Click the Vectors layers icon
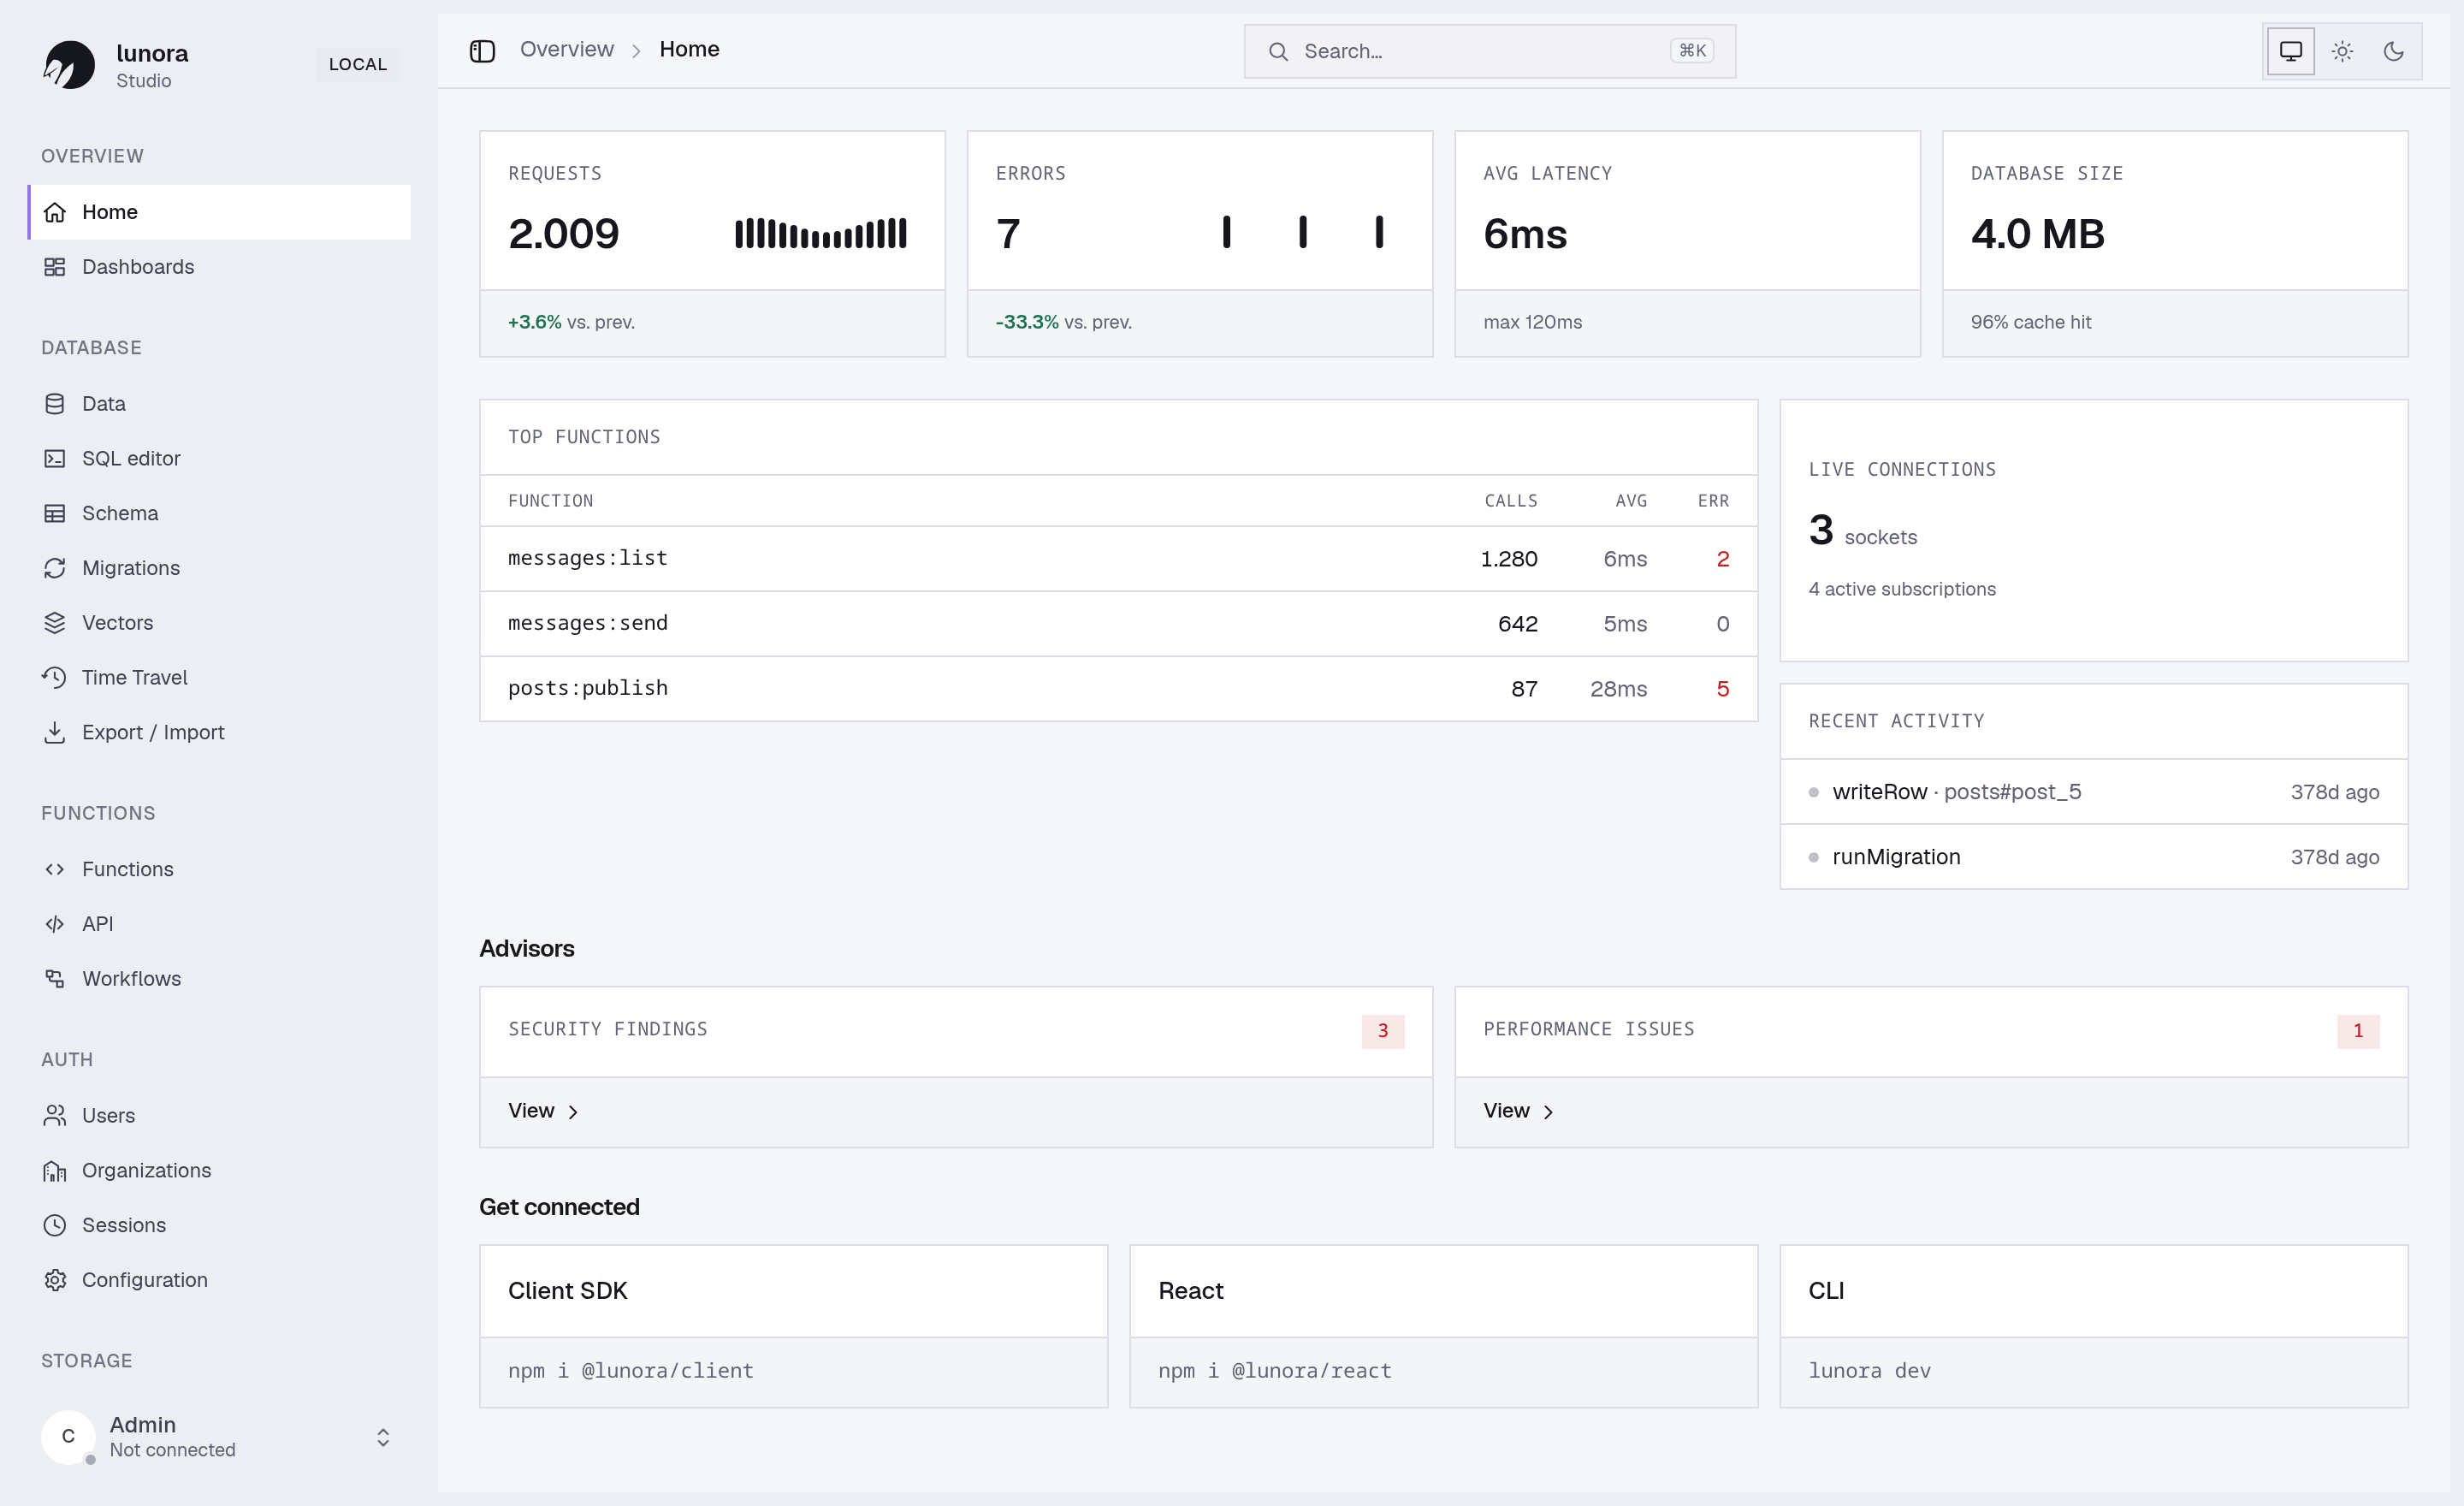2464x1506 pixels. coord(55,623)
